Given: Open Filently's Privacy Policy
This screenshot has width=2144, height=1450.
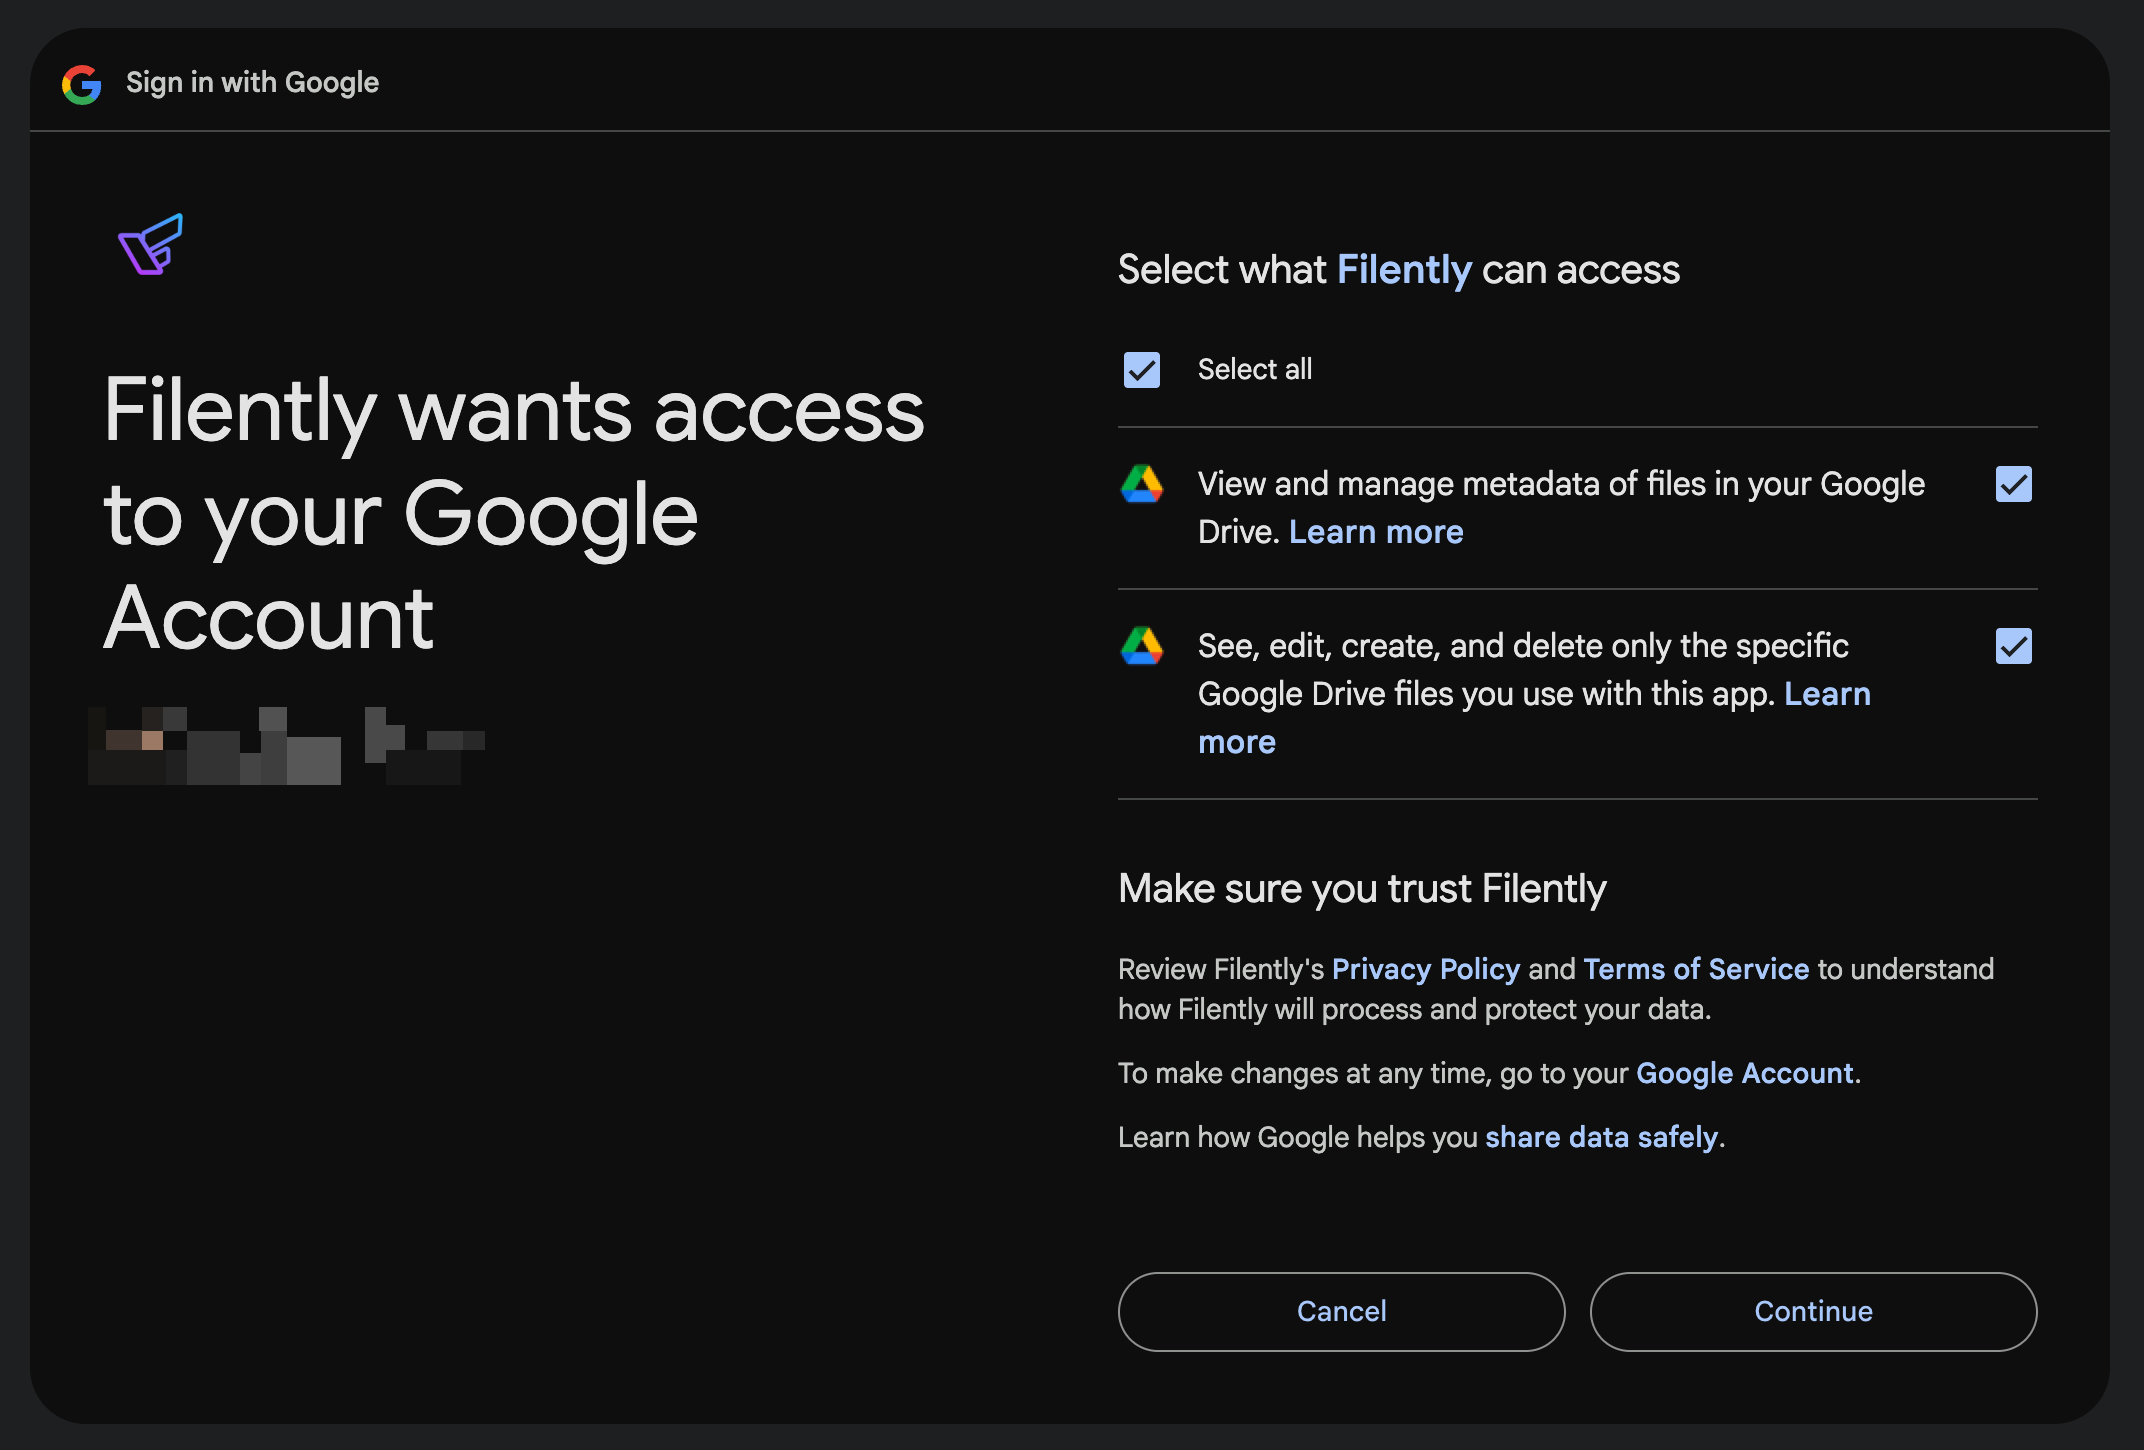Looking at the screenshot, I should pyautogui.click(x=1426, y=969).
